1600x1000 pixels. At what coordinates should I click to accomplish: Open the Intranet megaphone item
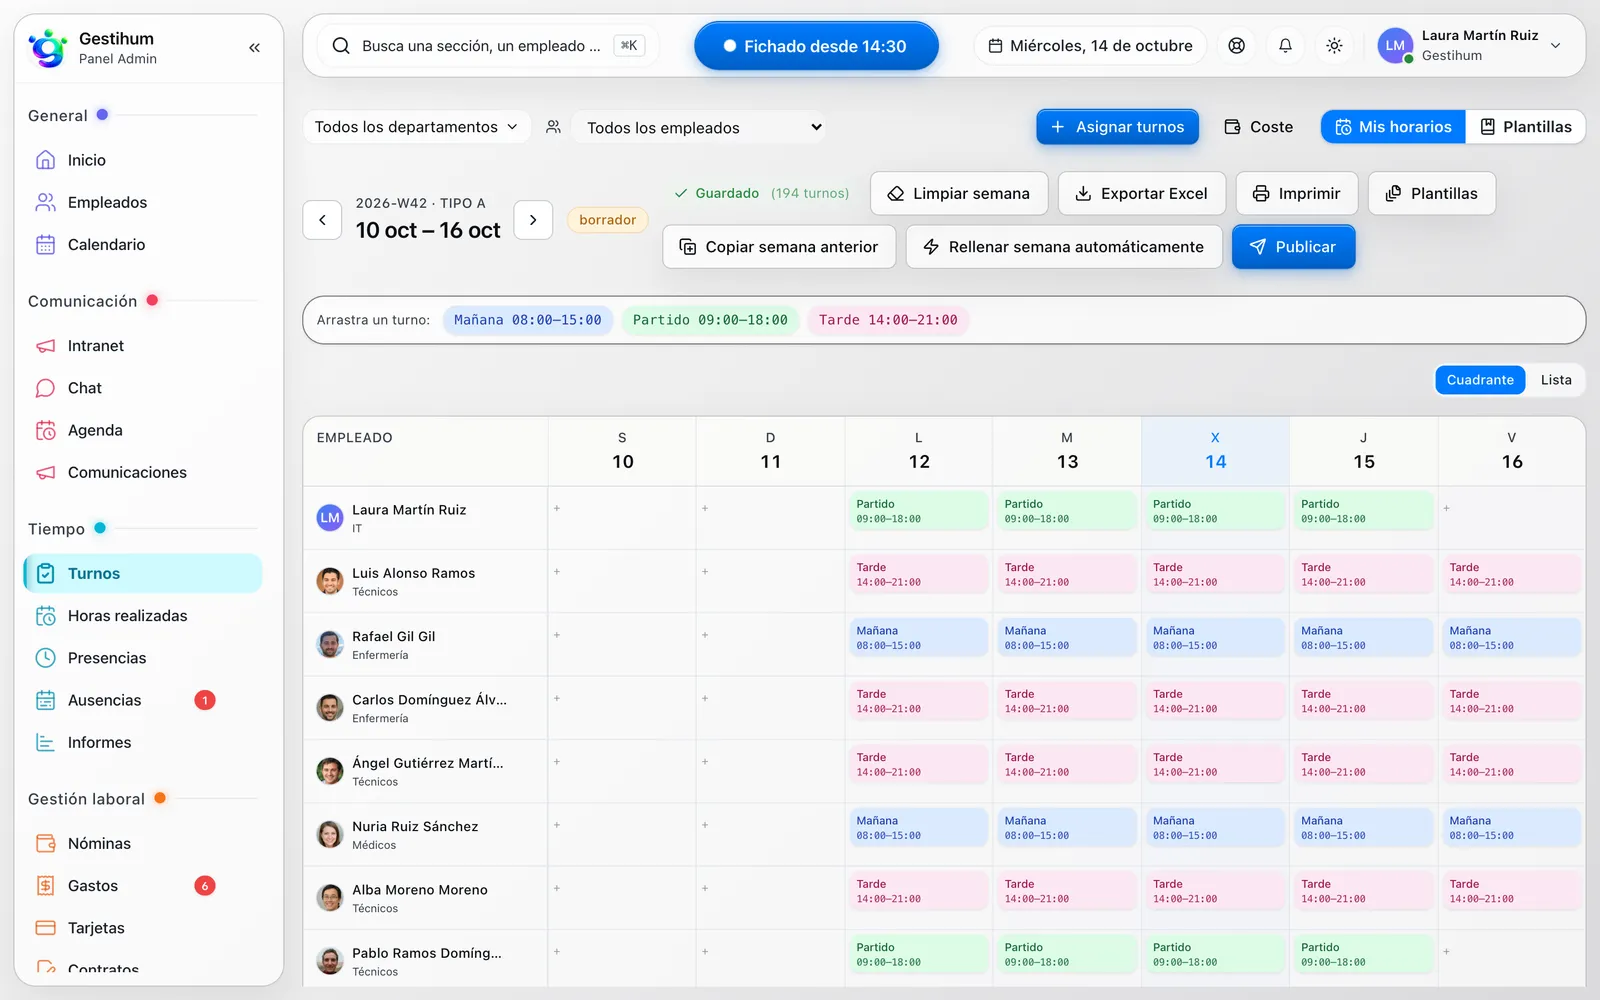(46, 346)
